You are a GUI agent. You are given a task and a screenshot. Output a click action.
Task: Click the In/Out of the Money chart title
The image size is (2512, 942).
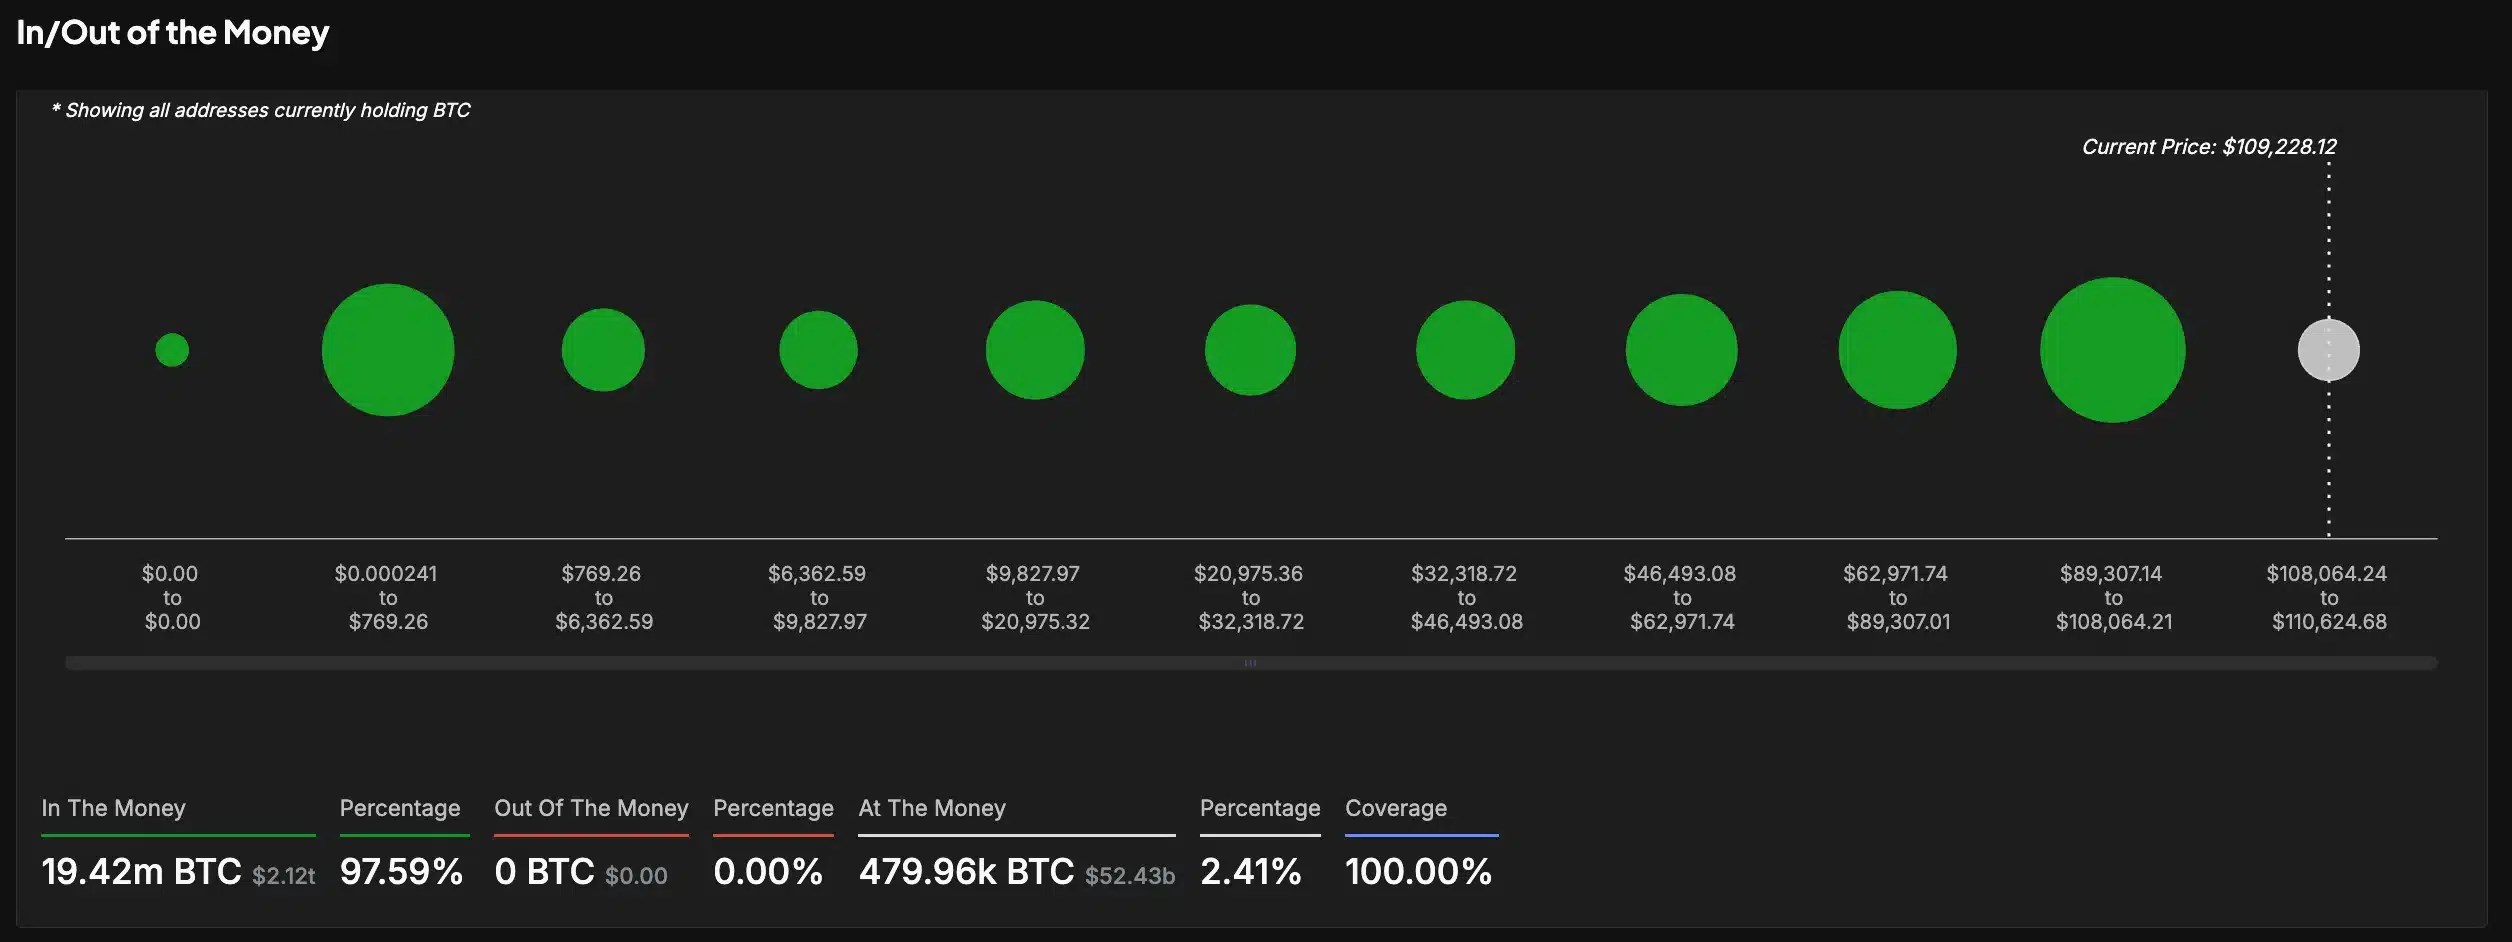coord(172,32)
